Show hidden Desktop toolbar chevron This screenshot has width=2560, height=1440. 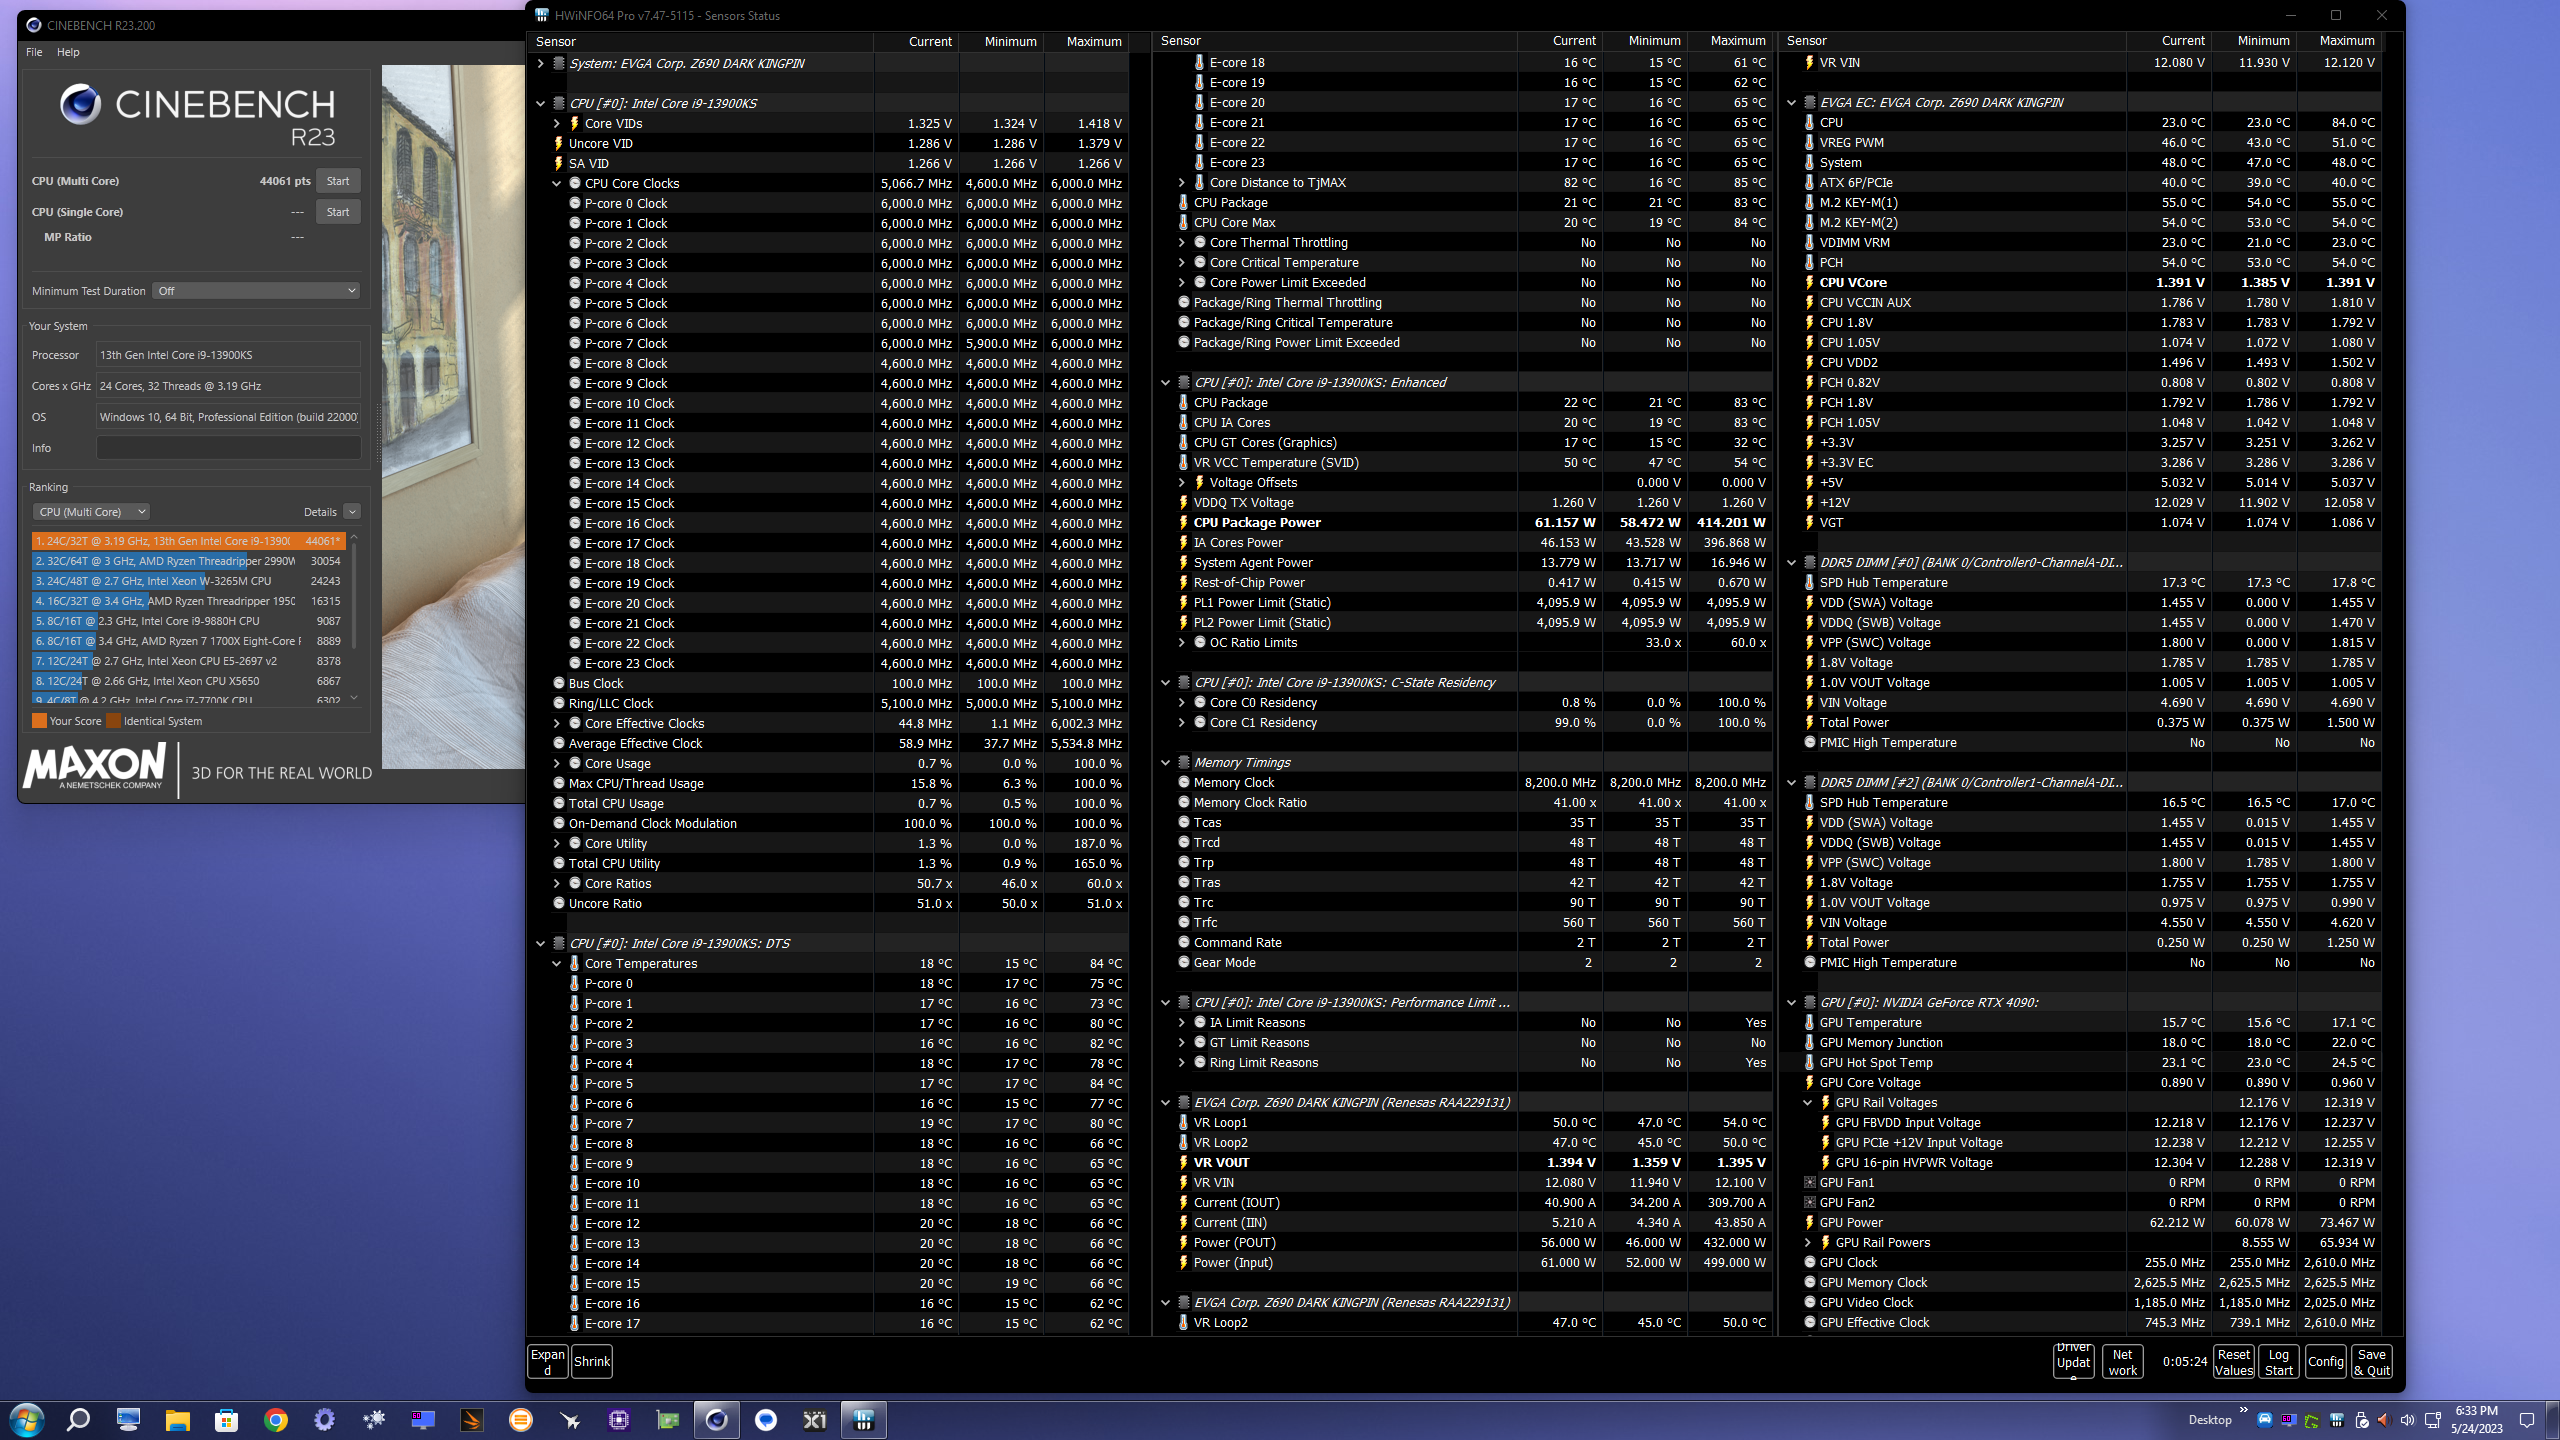point(2243,1411)
